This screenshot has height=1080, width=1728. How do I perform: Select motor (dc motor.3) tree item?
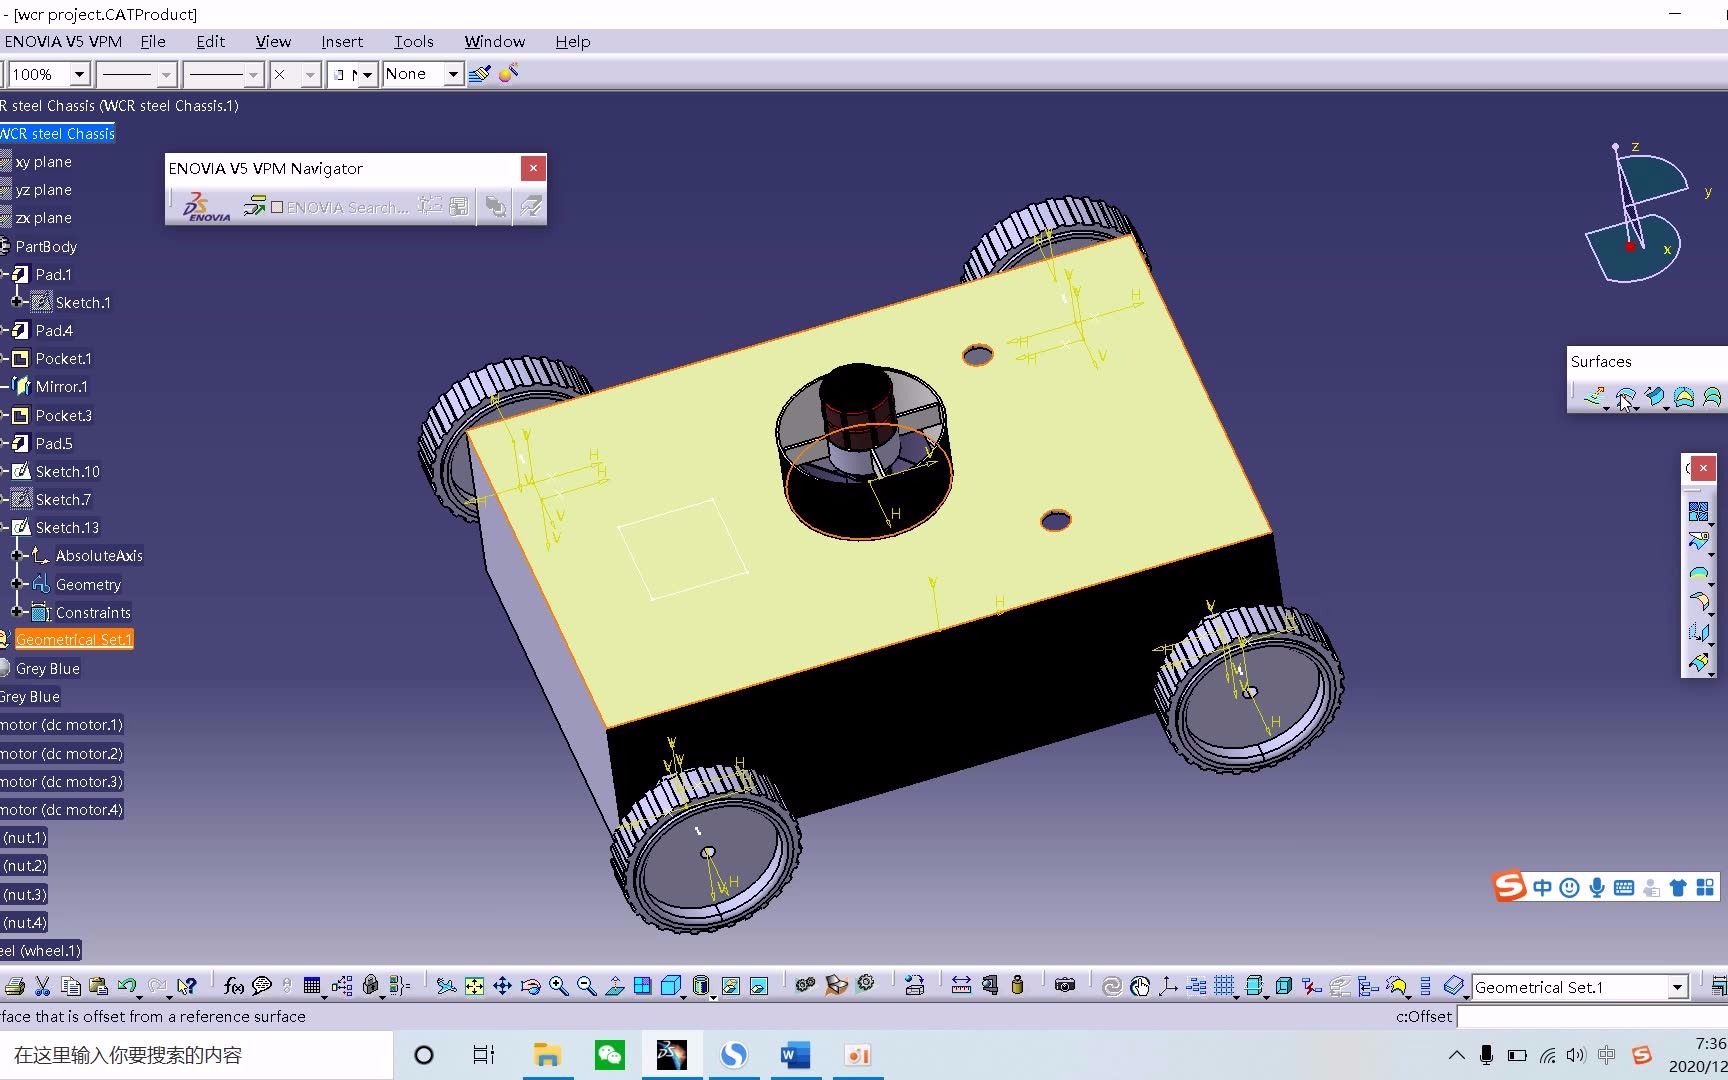click(61, 781)
